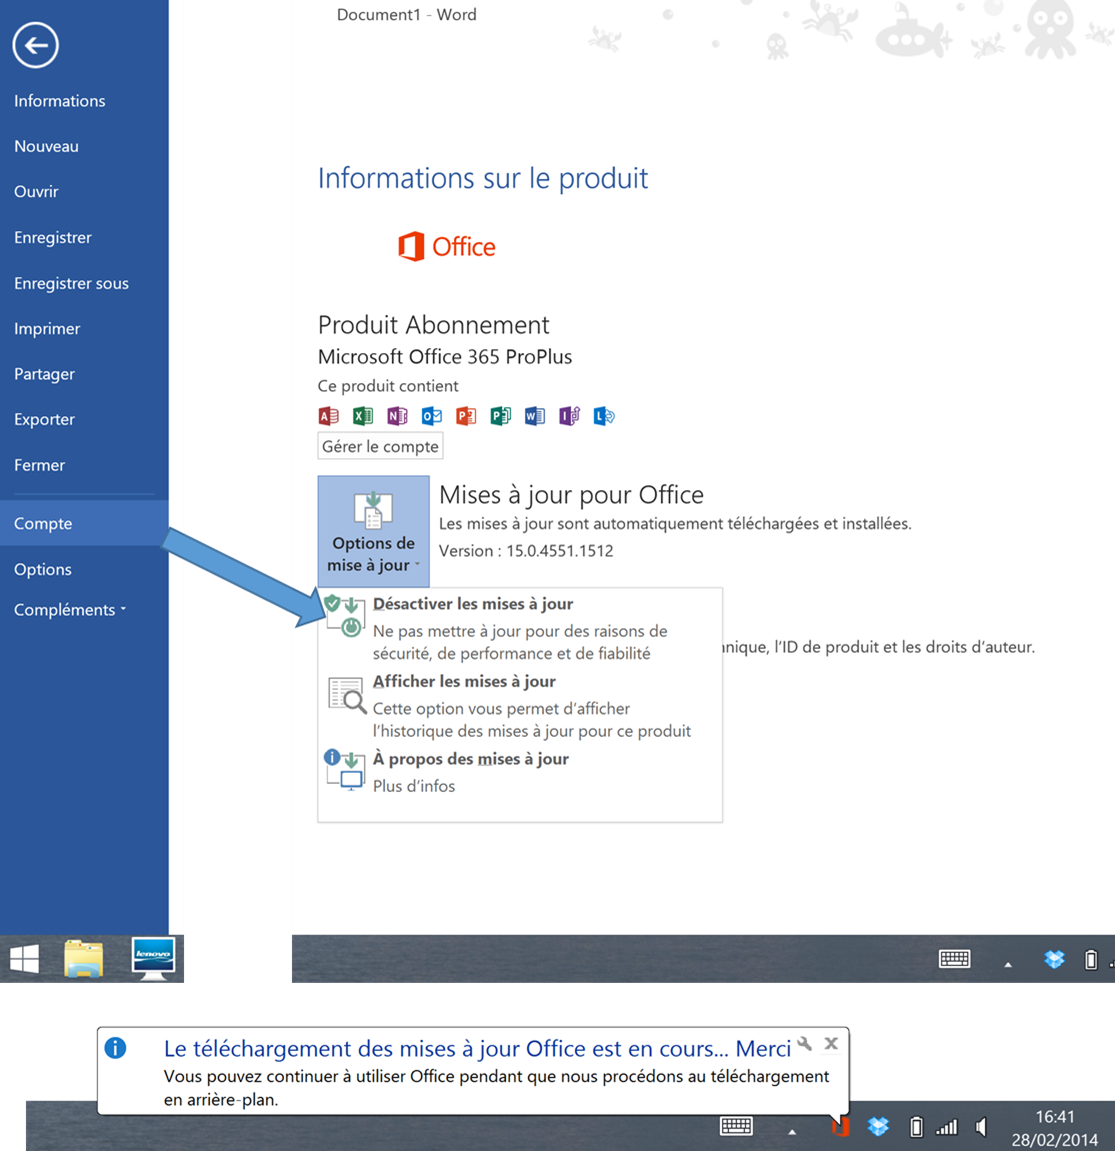Click the Lync icon in product list
1115x1151 pixels.
(x=604, y=416)
